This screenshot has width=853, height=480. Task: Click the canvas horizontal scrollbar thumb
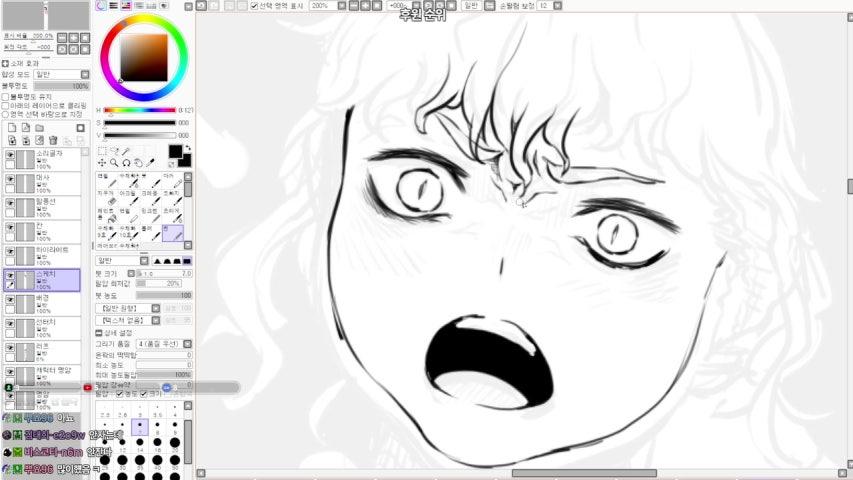[x=584, y=473]
